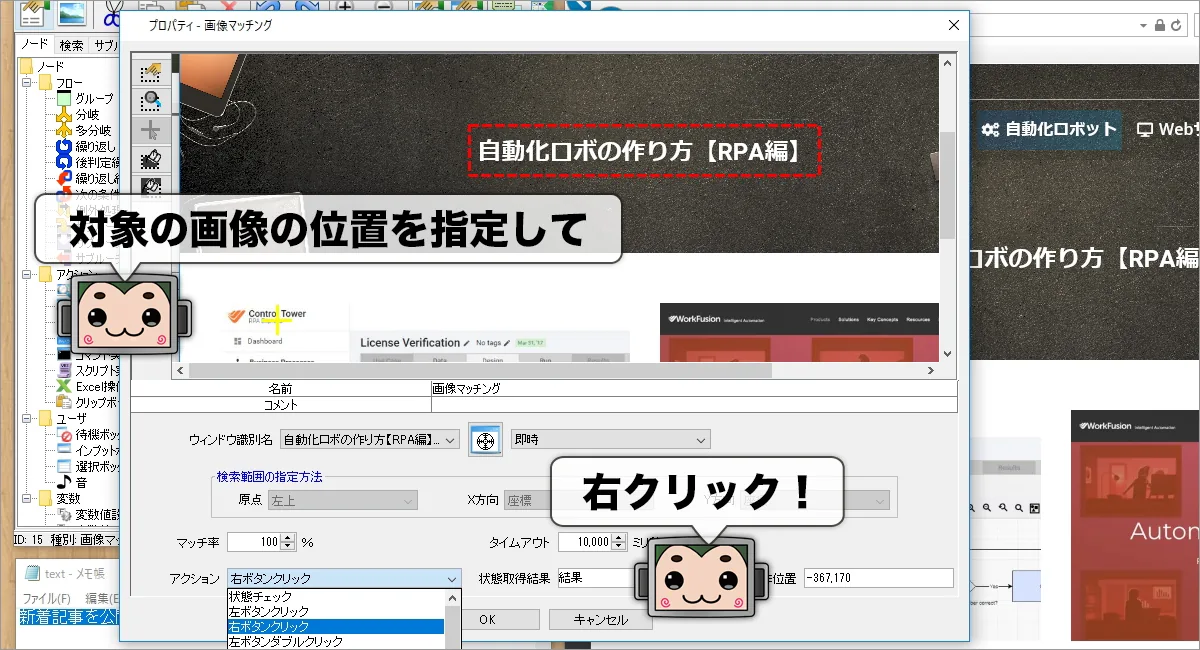Open the 即時 timing dropdown
The height and width of the screenshot is (650, 1200).
[610, 440]
